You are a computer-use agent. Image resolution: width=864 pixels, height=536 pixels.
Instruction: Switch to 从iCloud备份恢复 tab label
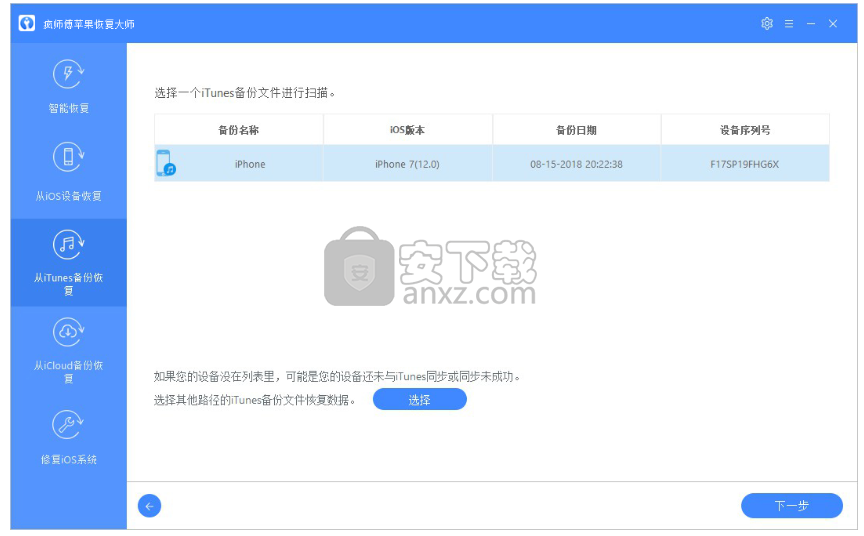[68, 371]
